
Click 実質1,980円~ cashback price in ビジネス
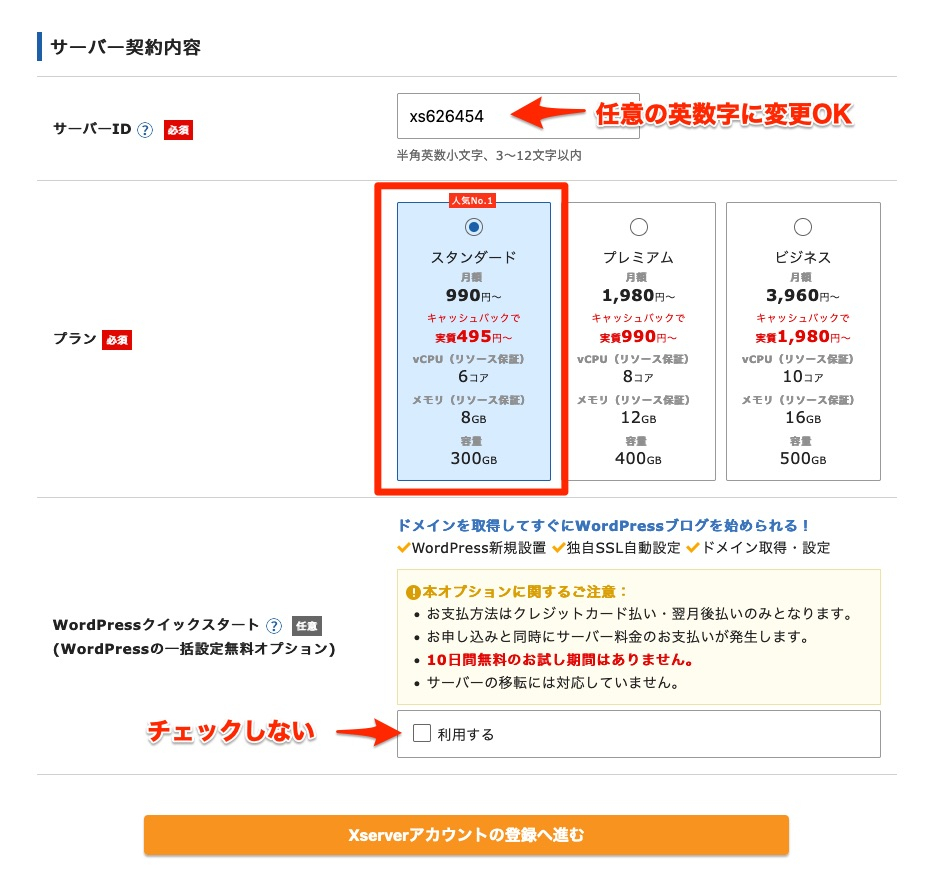[x=803, y=337]
